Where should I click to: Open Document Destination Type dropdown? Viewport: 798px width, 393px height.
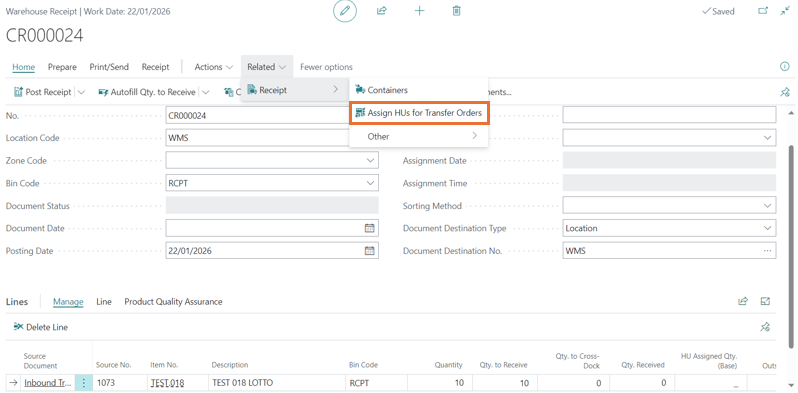(x=767, y=228)
